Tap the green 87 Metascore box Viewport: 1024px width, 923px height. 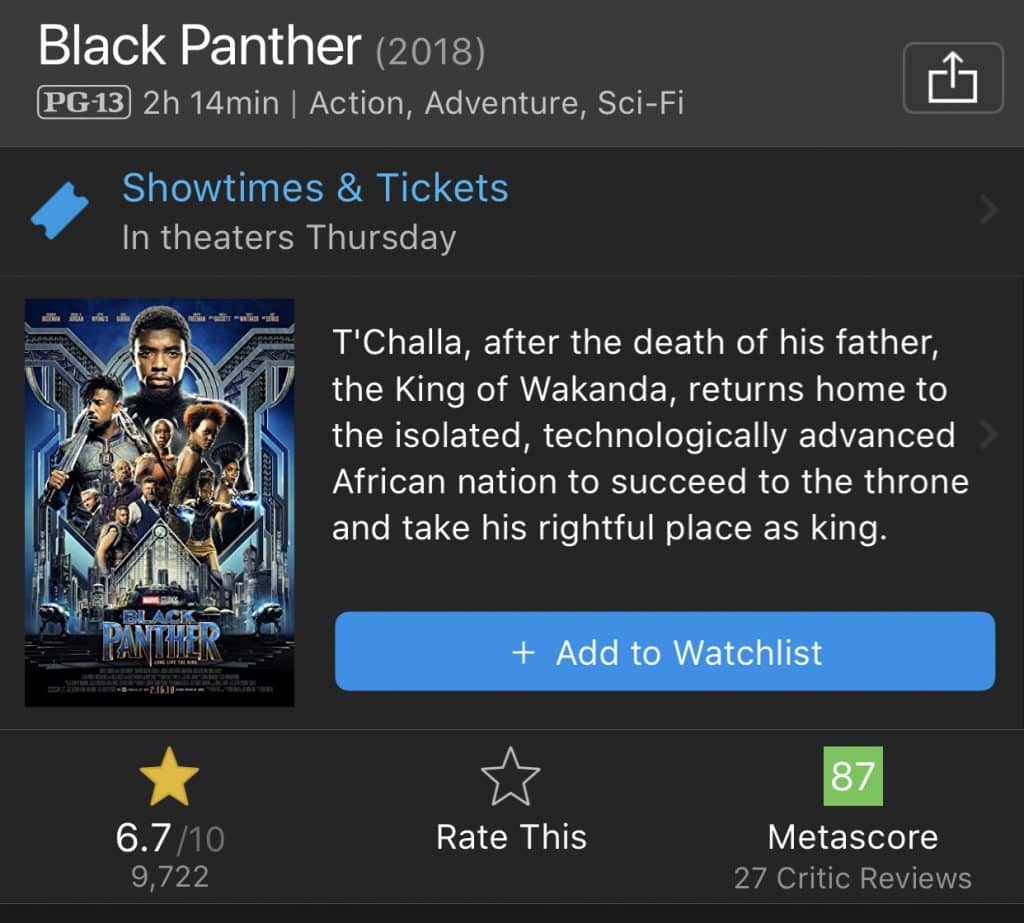852,775
